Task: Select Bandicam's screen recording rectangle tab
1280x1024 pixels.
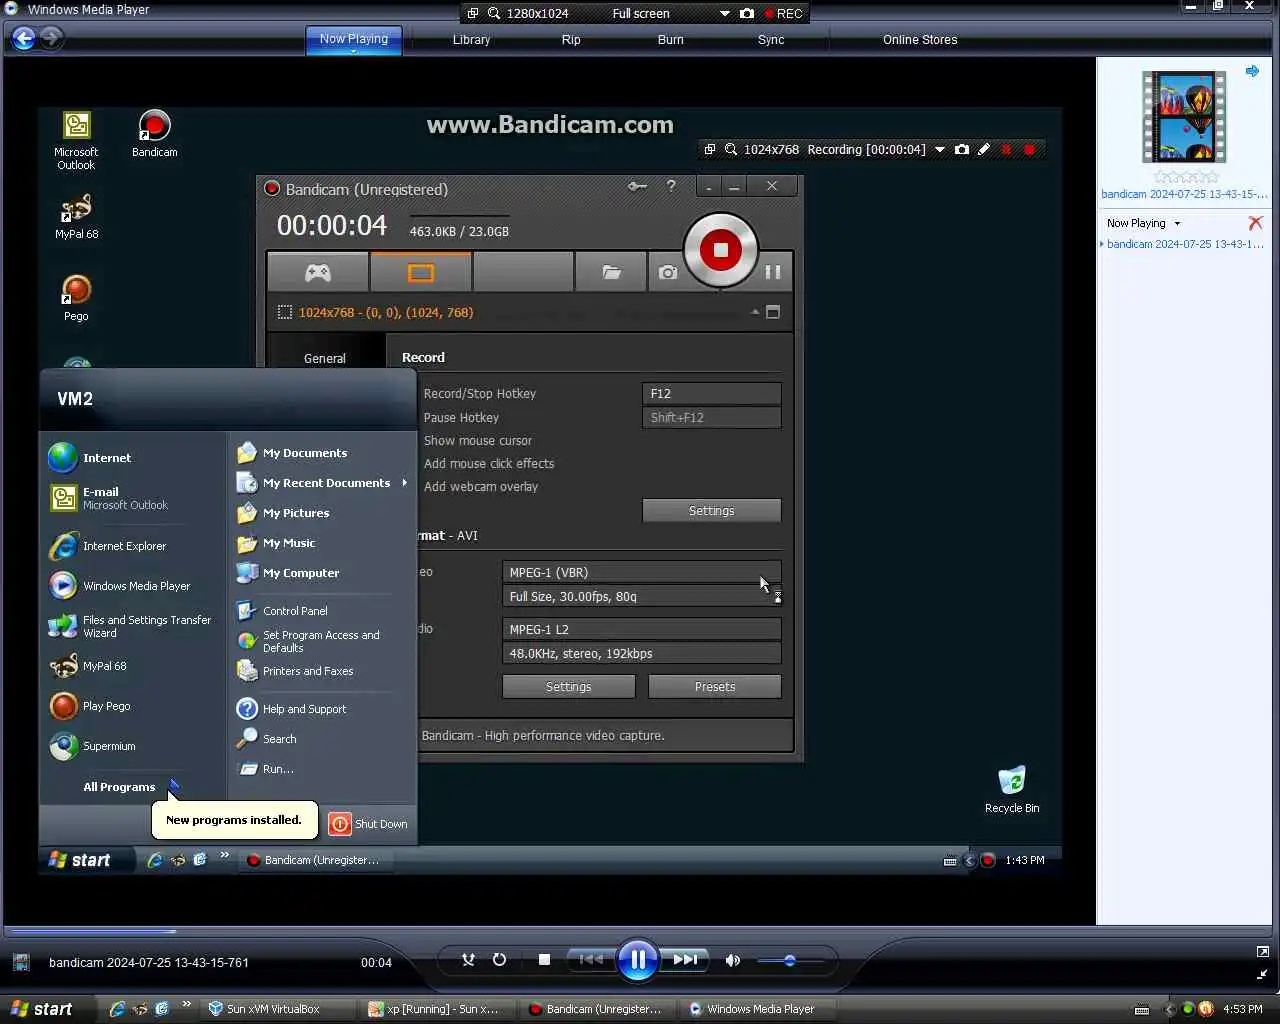Action: point(420,272)
